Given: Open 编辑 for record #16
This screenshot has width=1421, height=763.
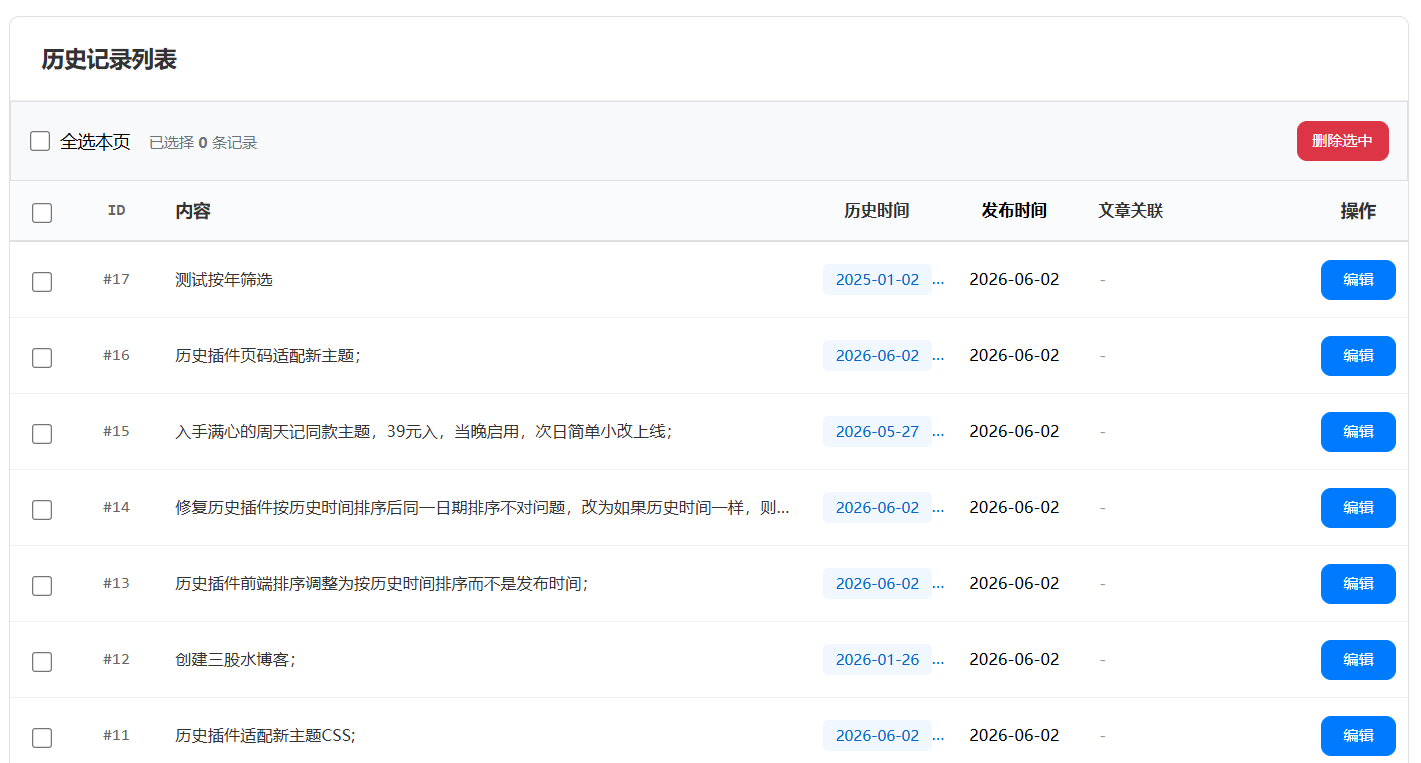Looking at the screenshot, I should click(1358, 356).
